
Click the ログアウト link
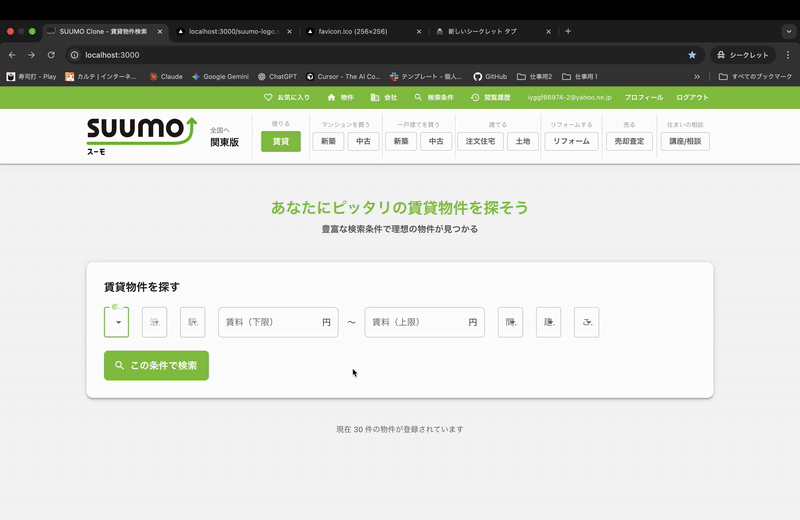pos(692,97)
